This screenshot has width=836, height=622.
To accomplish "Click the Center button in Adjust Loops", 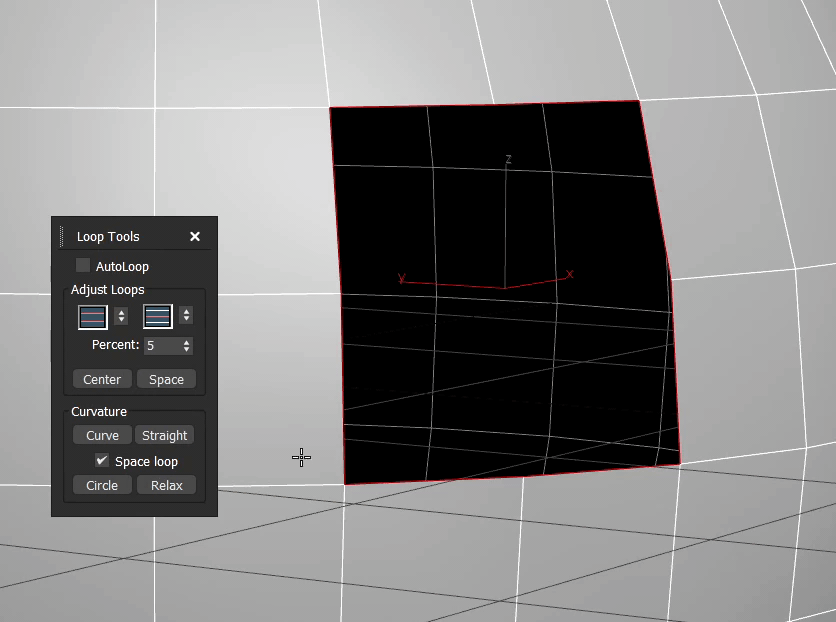I will 101,379.
